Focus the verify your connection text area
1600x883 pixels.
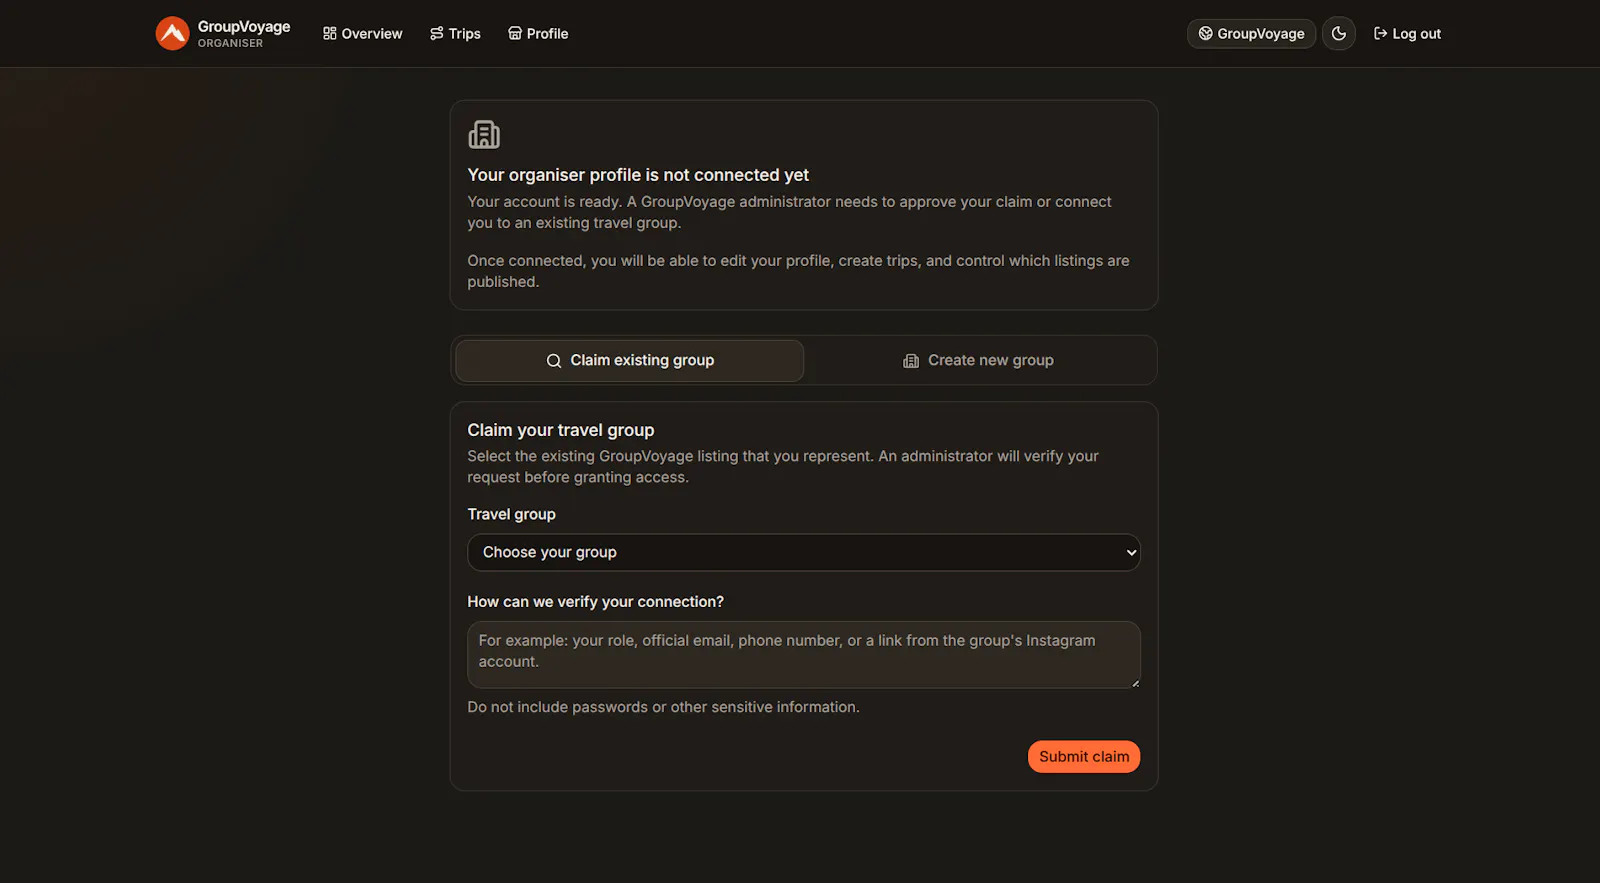point(804,654)
